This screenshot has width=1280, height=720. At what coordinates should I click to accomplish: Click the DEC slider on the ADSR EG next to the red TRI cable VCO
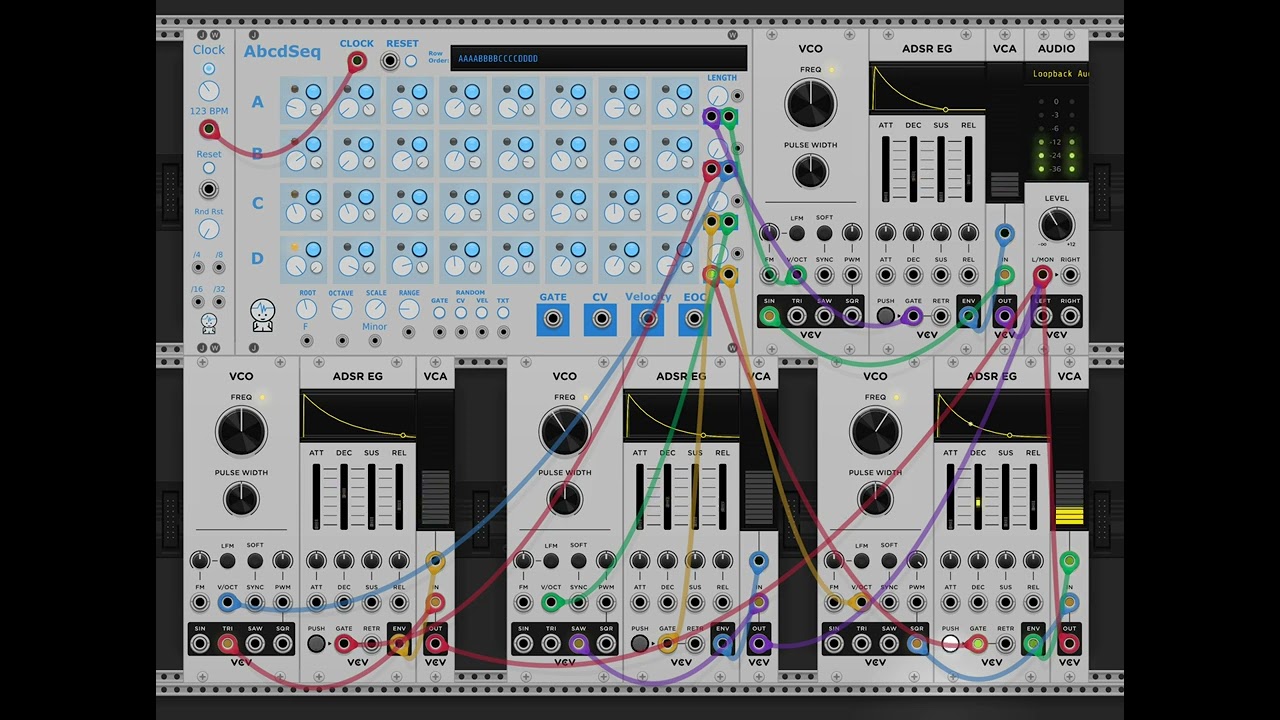[x=344, y=496]
